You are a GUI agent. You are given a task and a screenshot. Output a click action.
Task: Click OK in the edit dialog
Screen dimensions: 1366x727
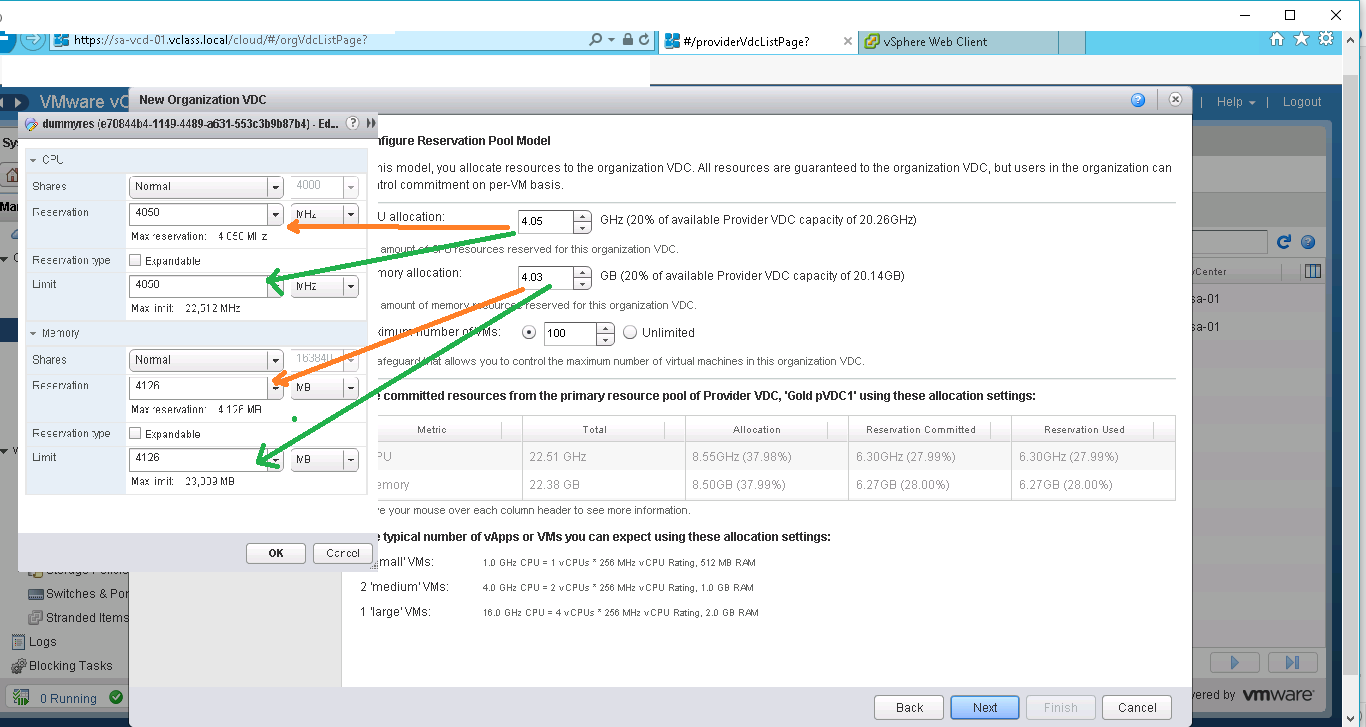click(275, 552)
